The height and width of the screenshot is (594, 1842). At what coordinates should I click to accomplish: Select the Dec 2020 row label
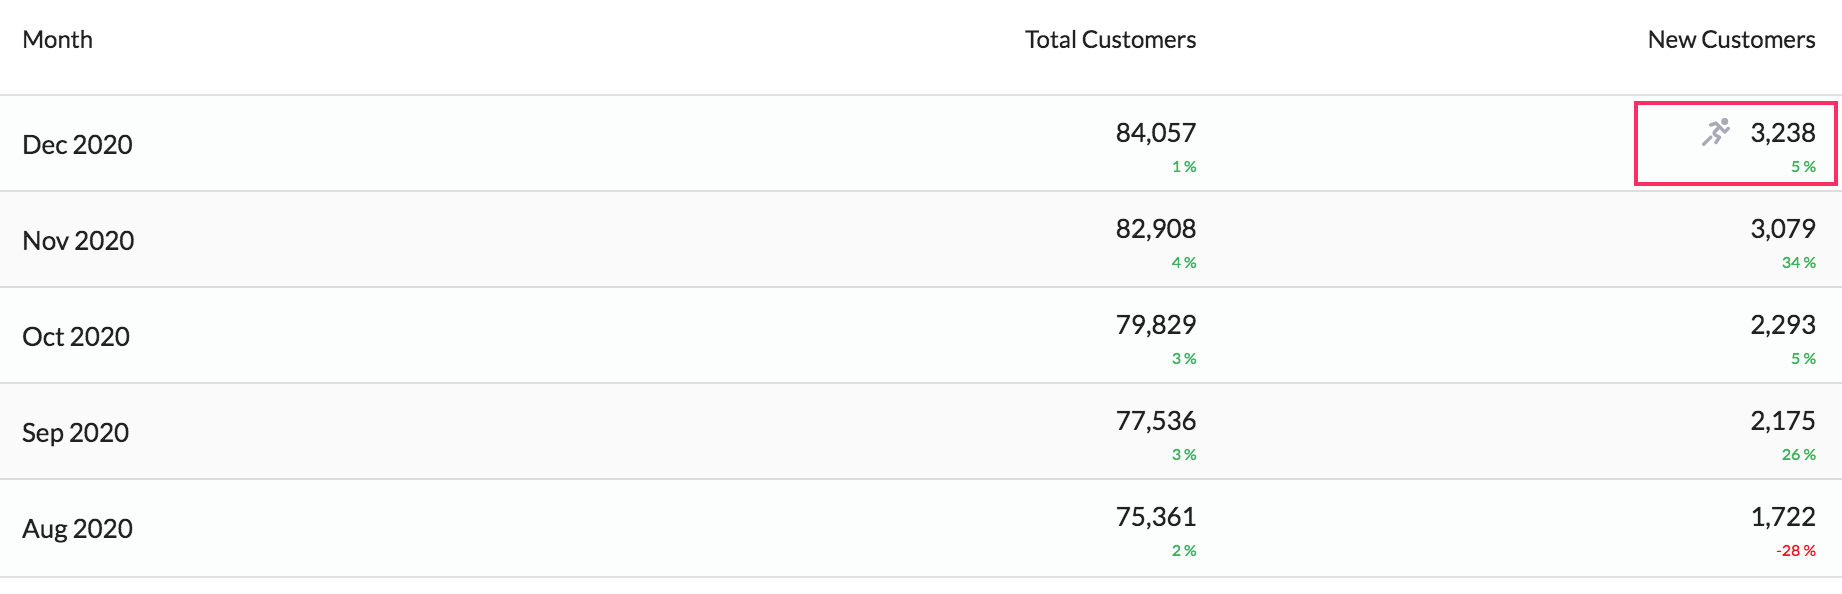click(78, 145)
